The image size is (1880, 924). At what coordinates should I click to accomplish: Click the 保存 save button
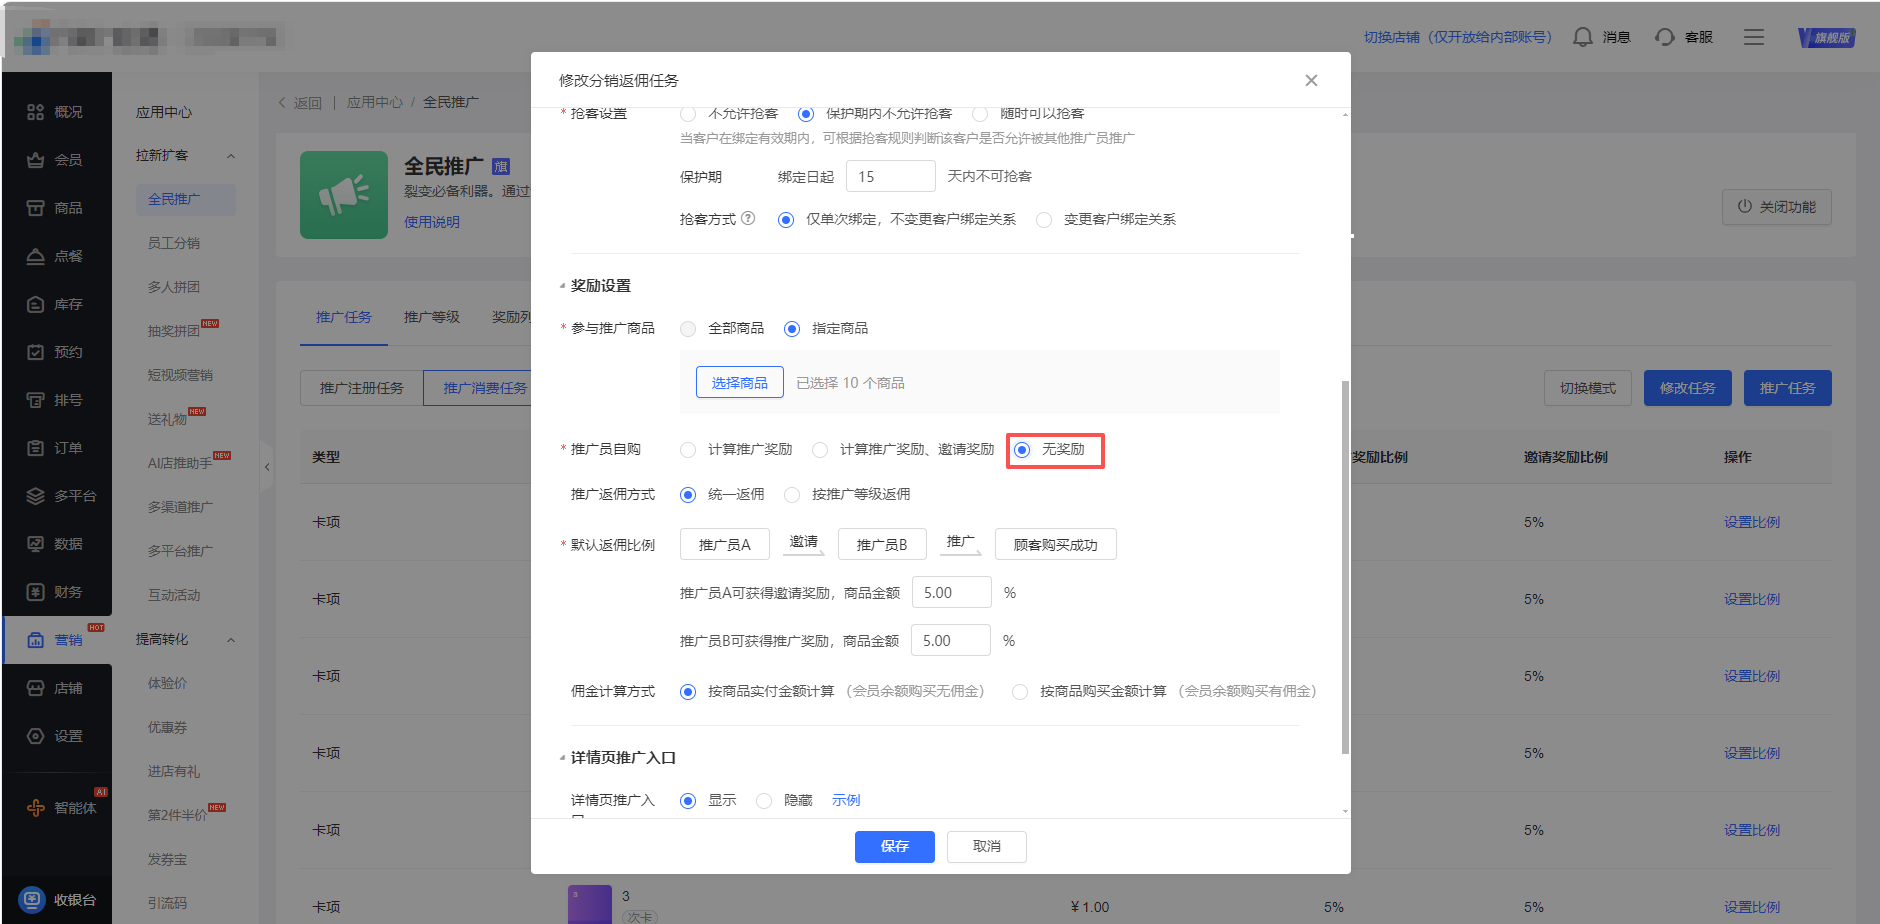894,846
